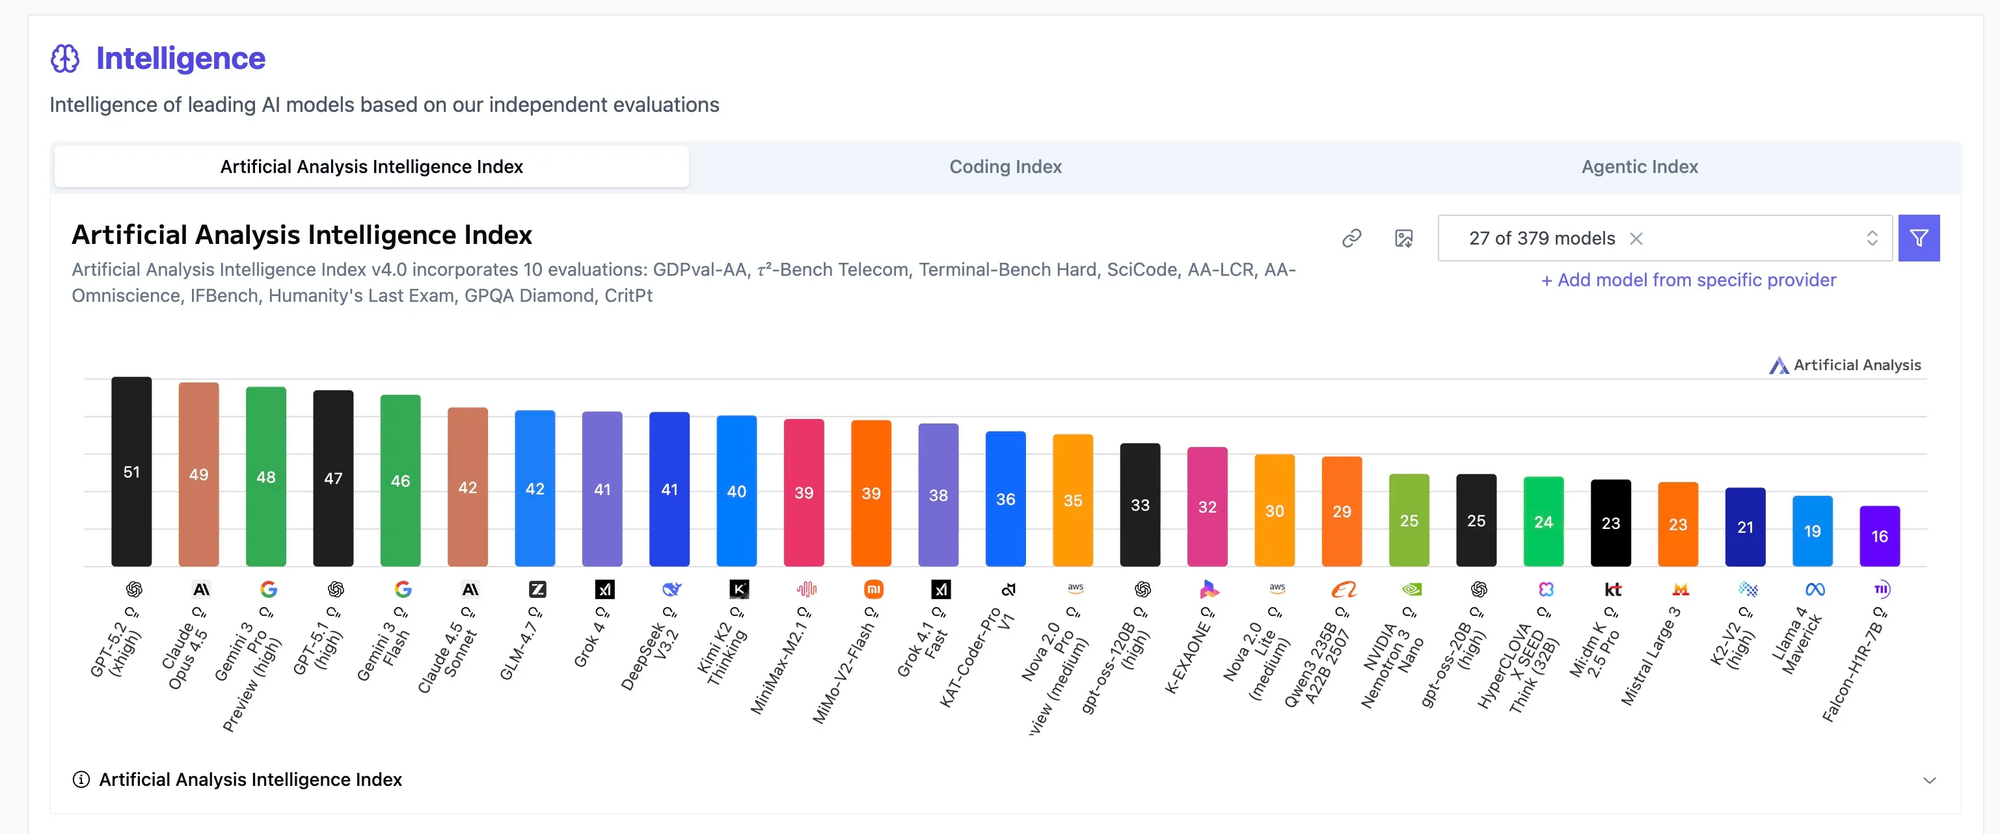Click the logo under K-EXAONE
The width and height of the screenshot is (2000, 834).
click(1210, 590)
